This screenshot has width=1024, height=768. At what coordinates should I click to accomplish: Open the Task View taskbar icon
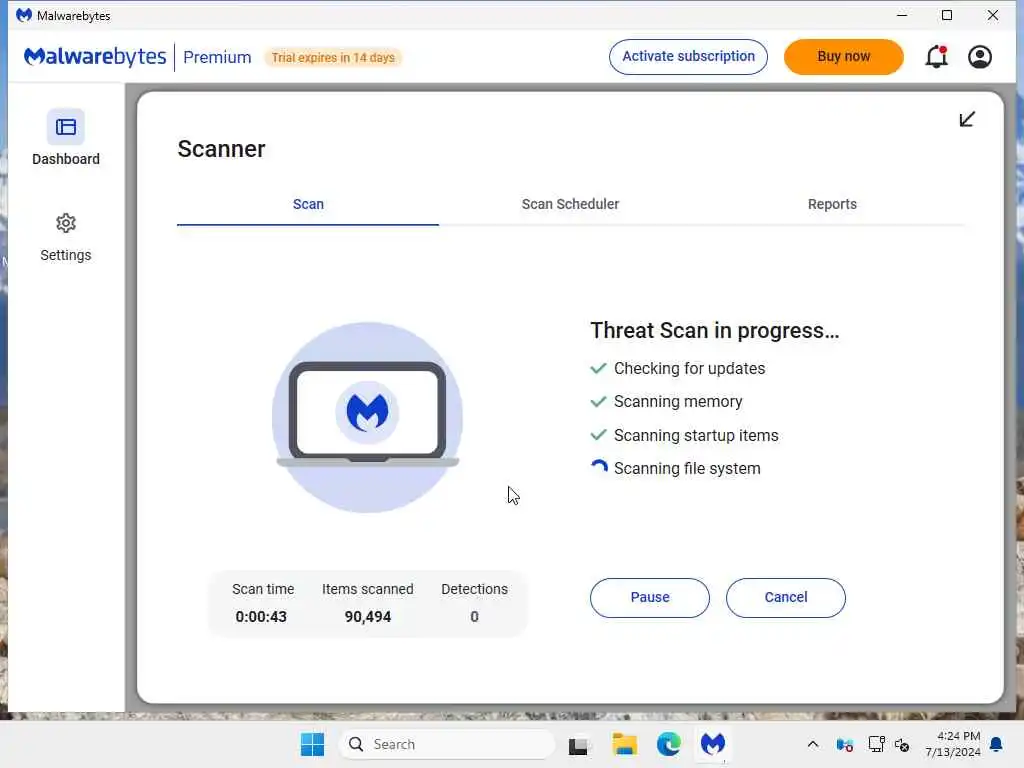(x=578, y=745)
